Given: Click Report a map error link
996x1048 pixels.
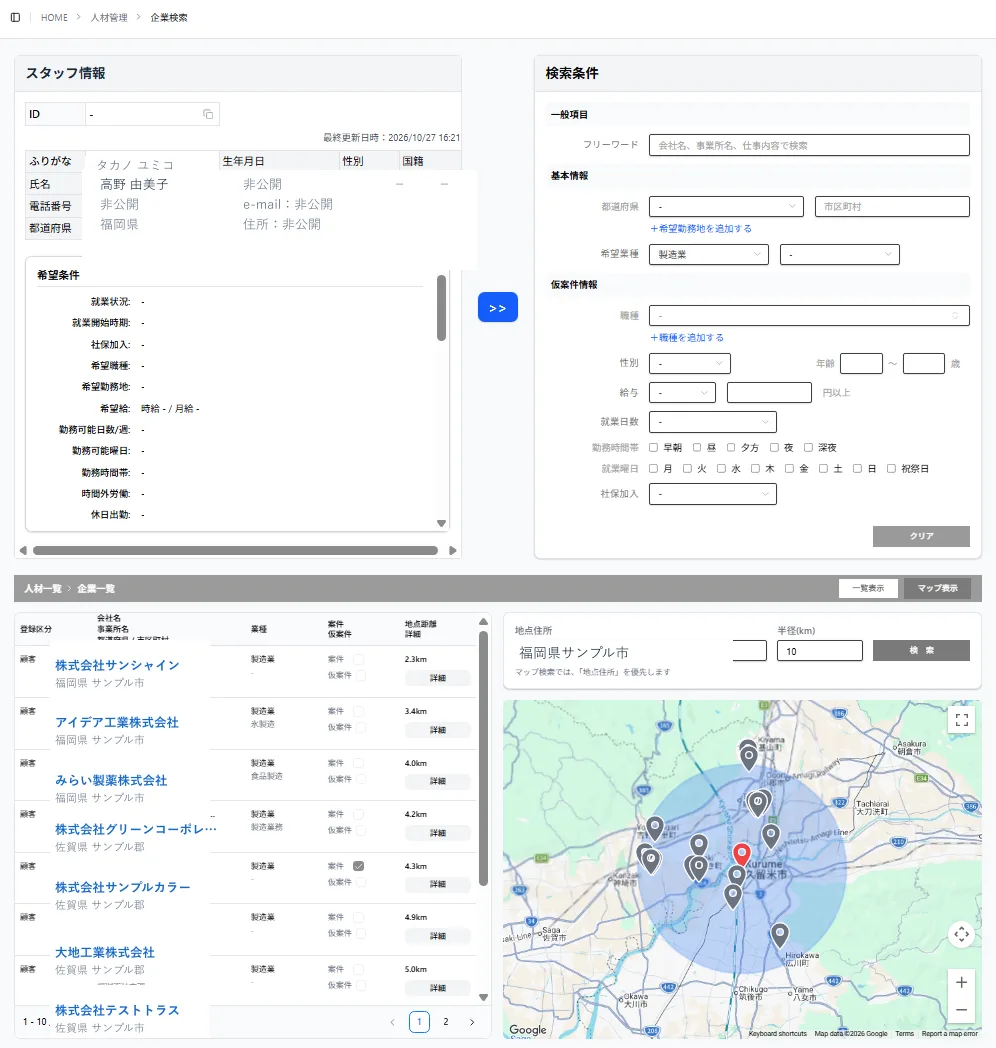Looking at the screenshot, I should (949, 1034).
